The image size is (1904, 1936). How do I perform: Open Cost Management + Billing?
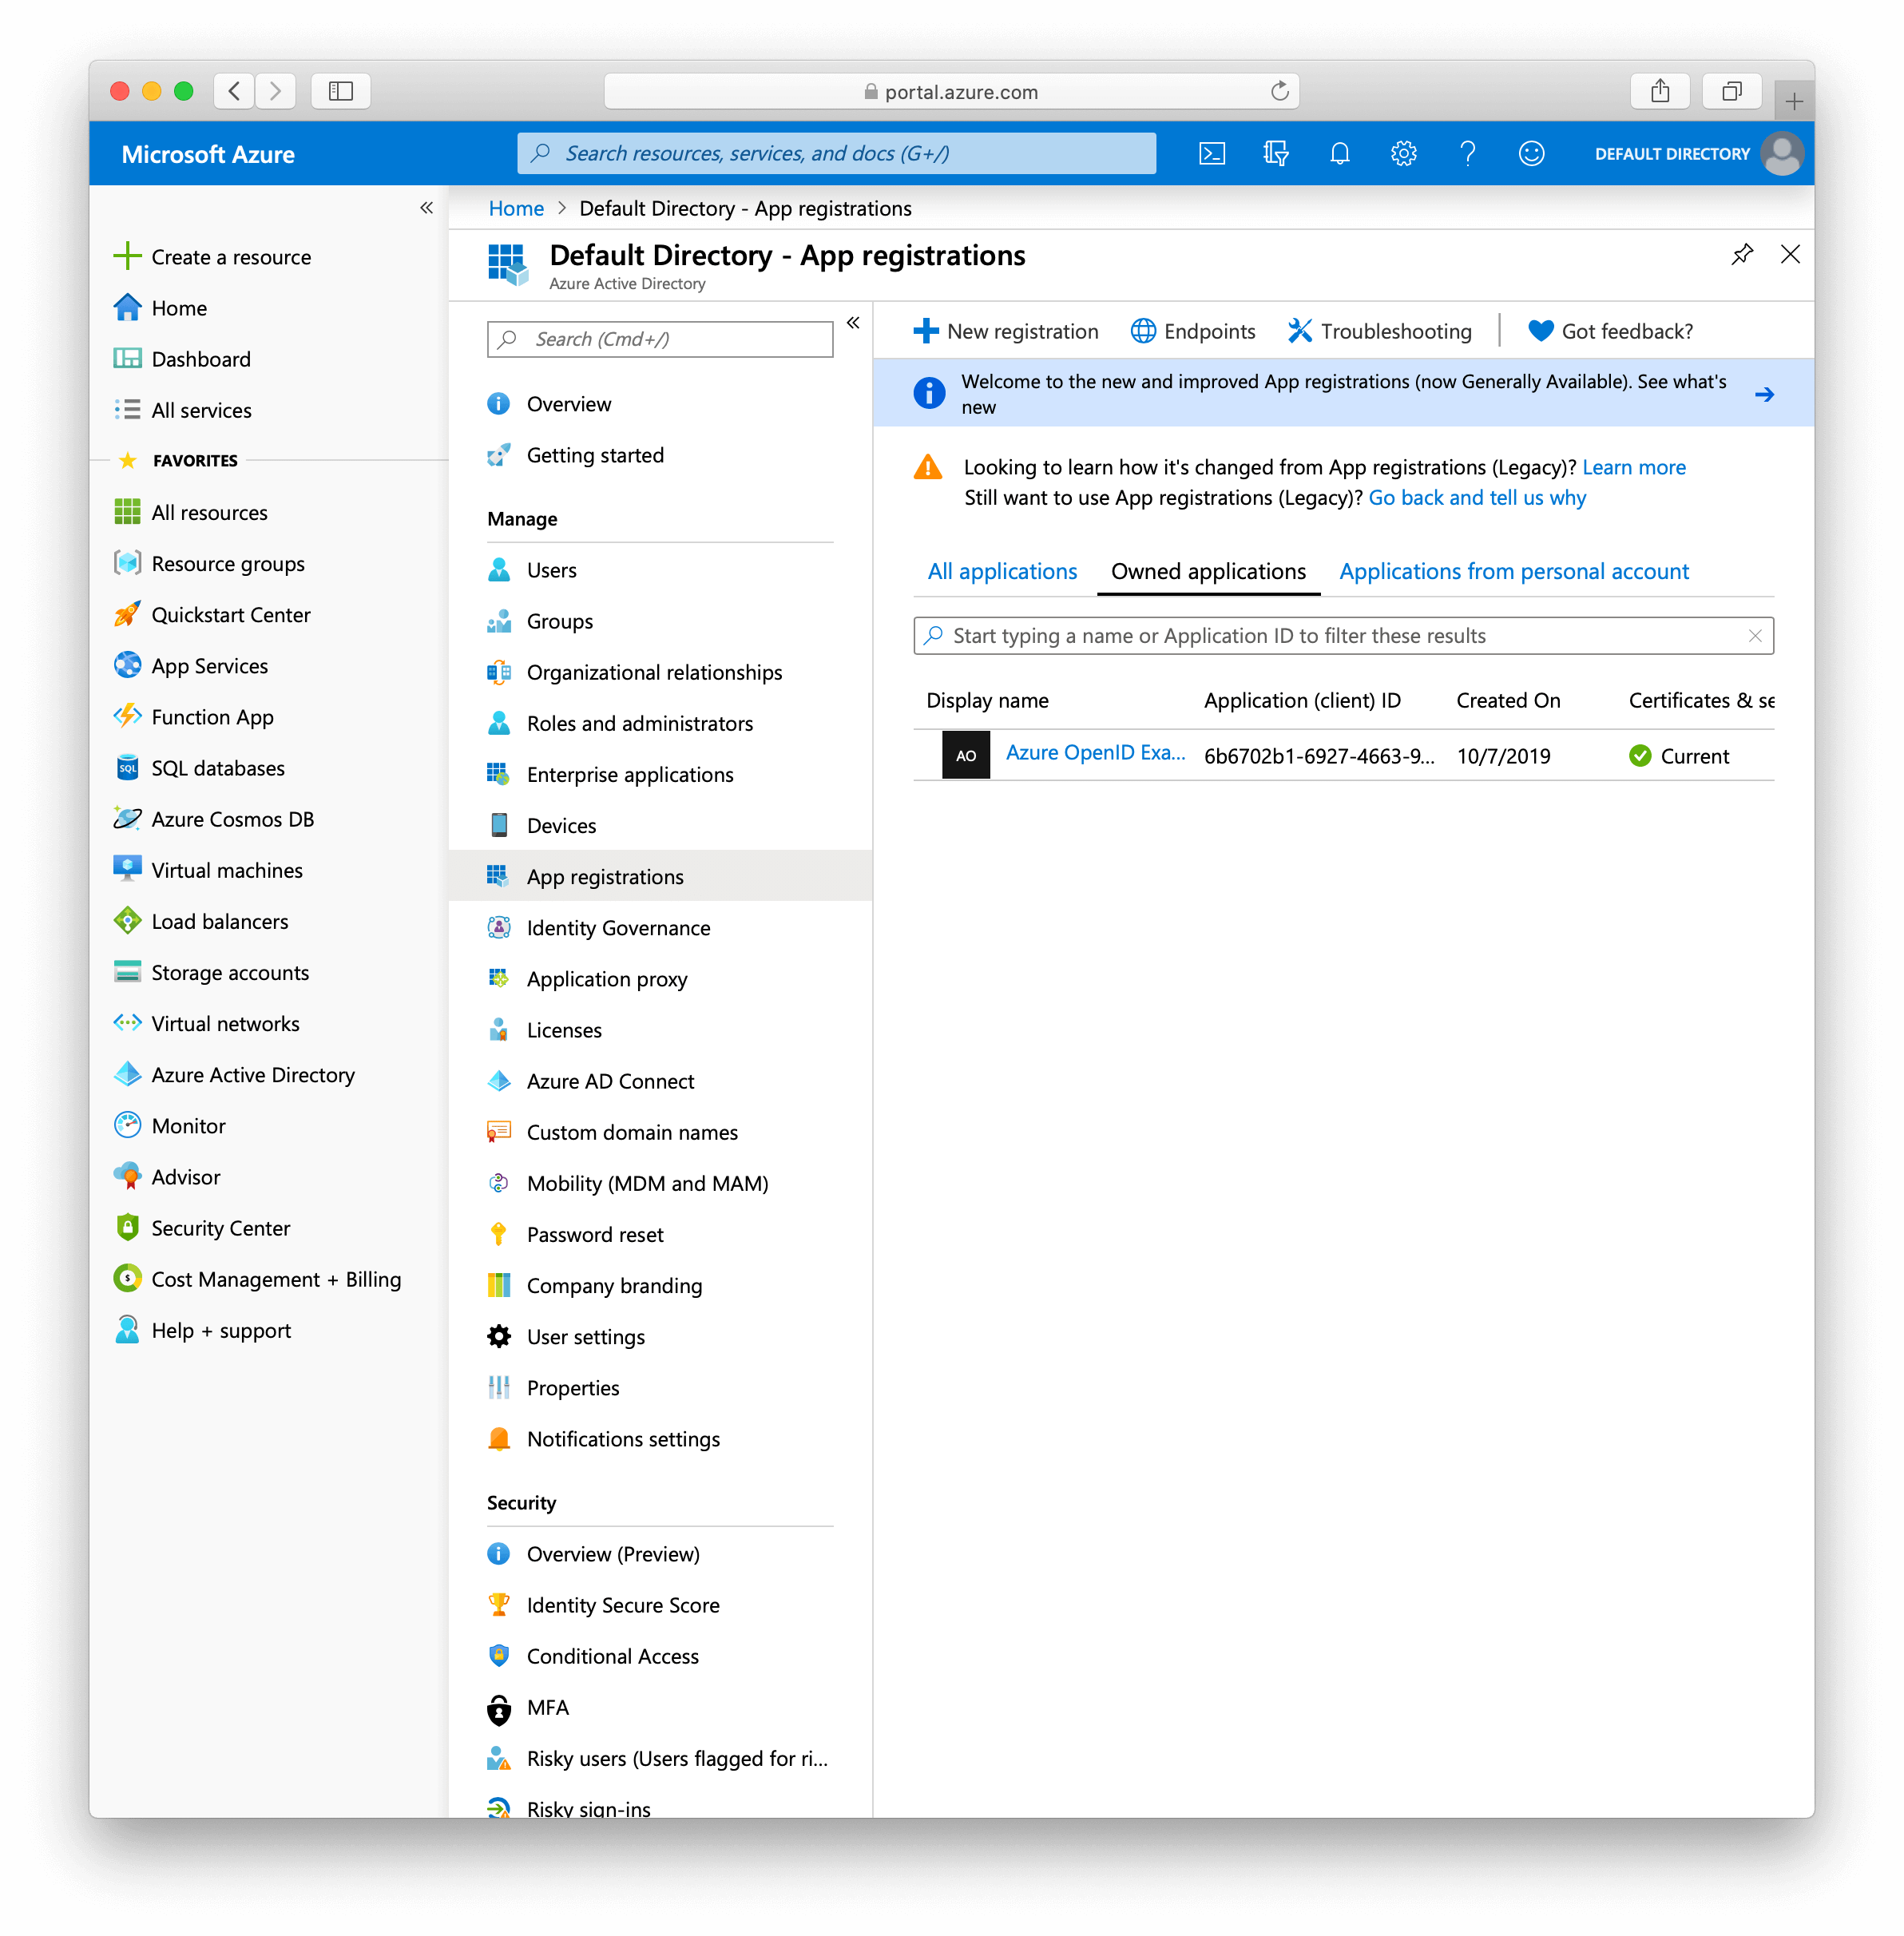point(257,1279)
